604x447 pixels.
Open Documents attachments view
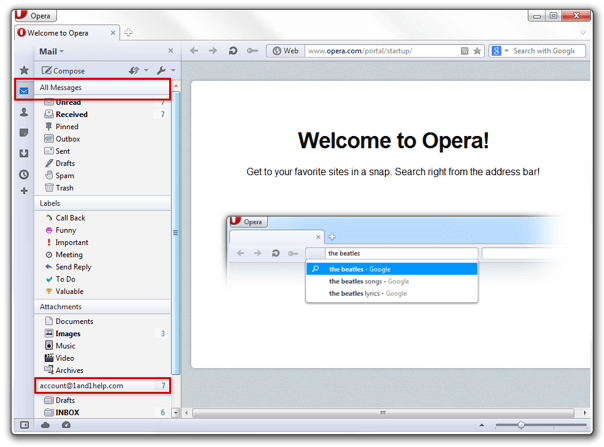pyautogui.click(x=102, y=321)
